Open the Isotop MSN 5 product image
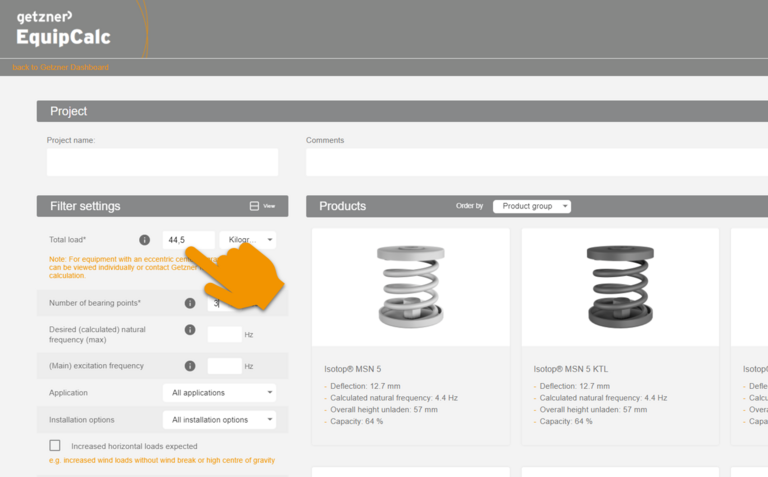Image resolution: width=768 pixels, height=477 pixels. (x=410, y=287)
